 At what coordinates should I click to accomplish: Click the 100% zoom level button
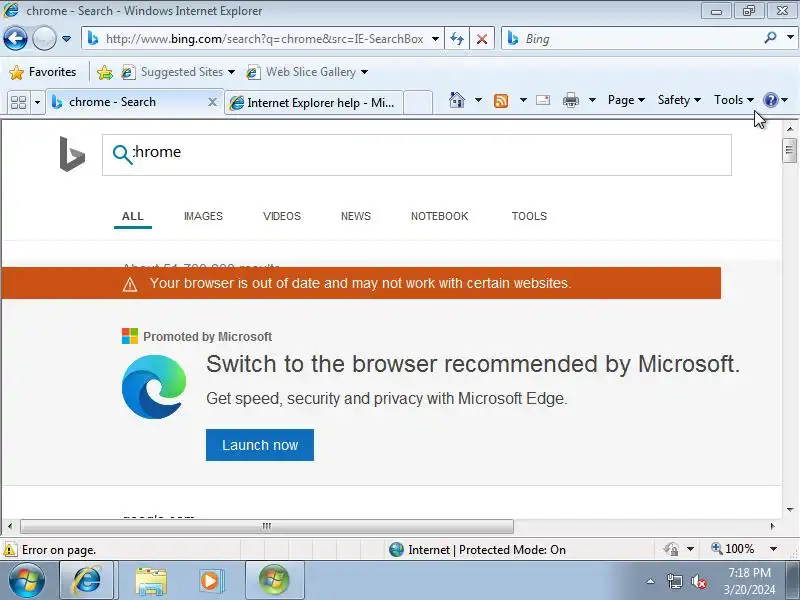point(733,549)
